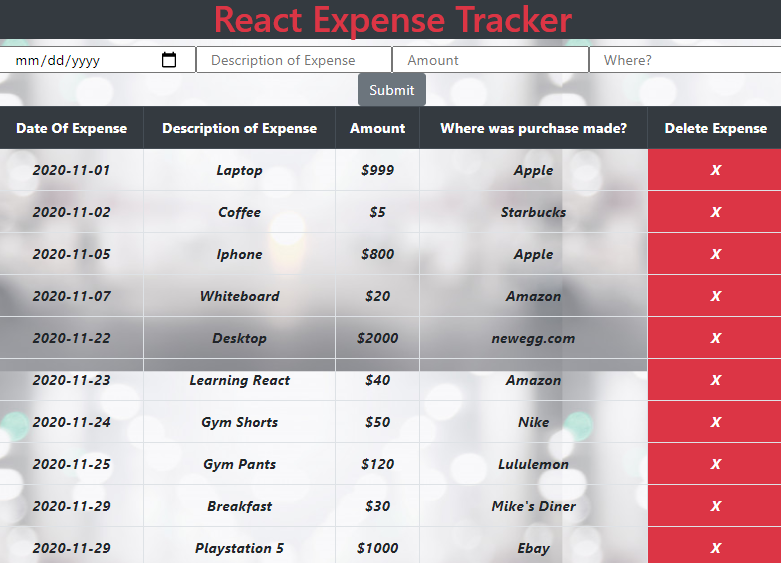Delete the Iphone expense entry

715,254
